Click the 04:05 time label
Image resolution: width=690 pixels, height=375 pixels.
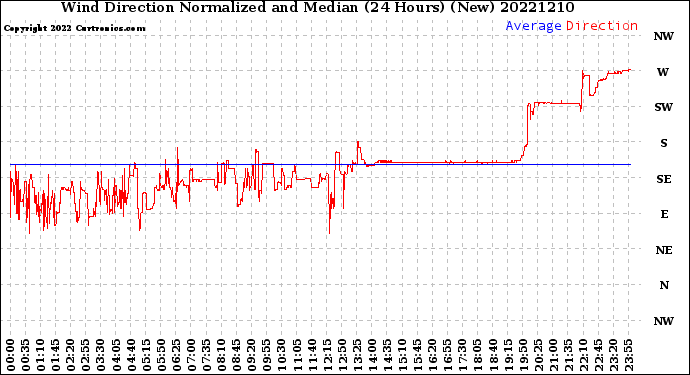(x=116, y=356)
